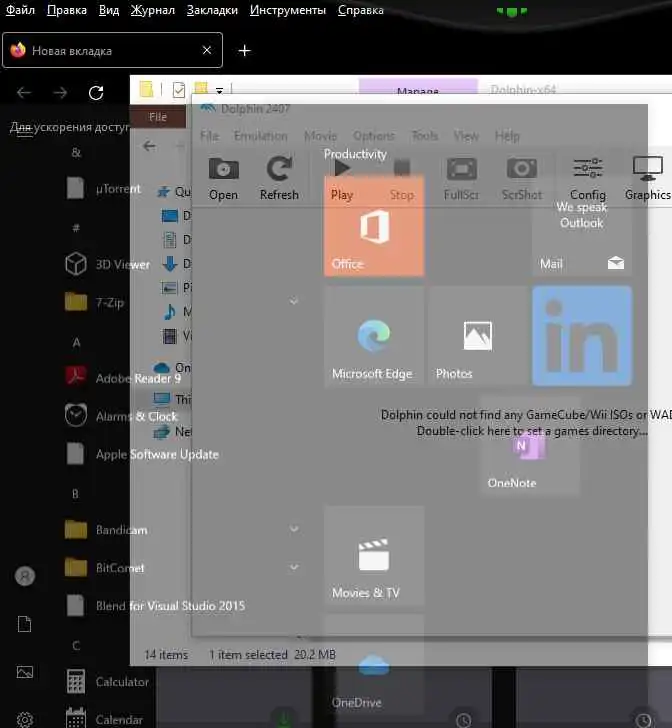Go back in File Explorer
The height and width of the screenshot is (728, 672).
click(149, 147)
